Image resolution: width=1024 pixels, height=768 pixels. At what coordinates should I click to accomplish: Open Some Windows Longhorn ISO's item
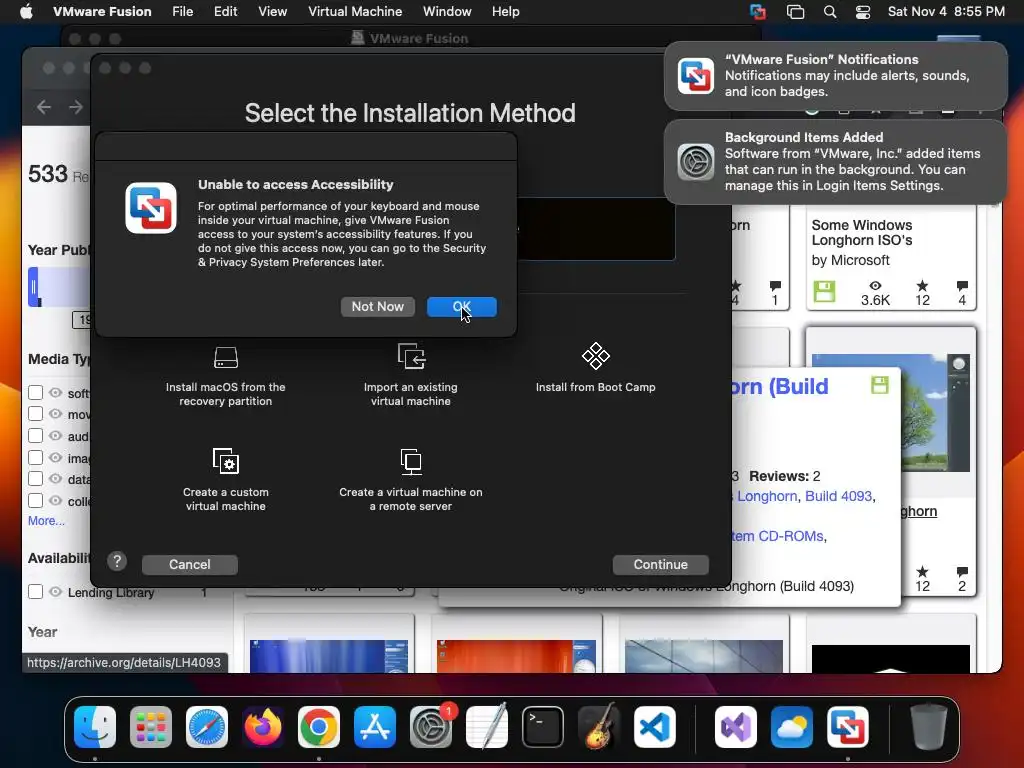point(861,232)
